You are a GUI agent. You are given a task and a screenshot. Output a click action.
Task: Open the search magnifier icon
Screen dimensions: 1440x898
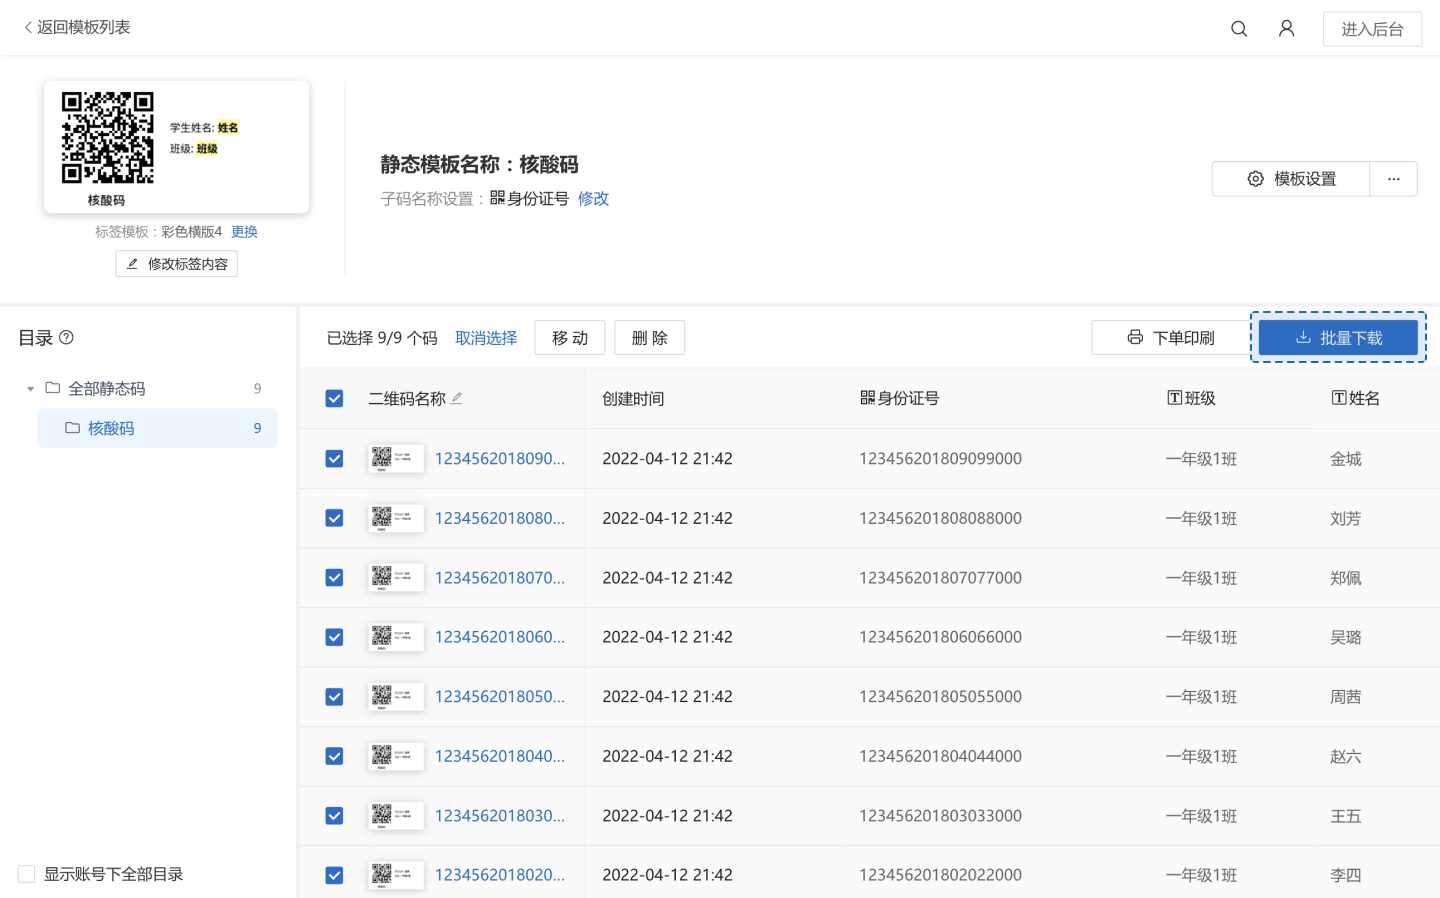(x=1239, y=29)
